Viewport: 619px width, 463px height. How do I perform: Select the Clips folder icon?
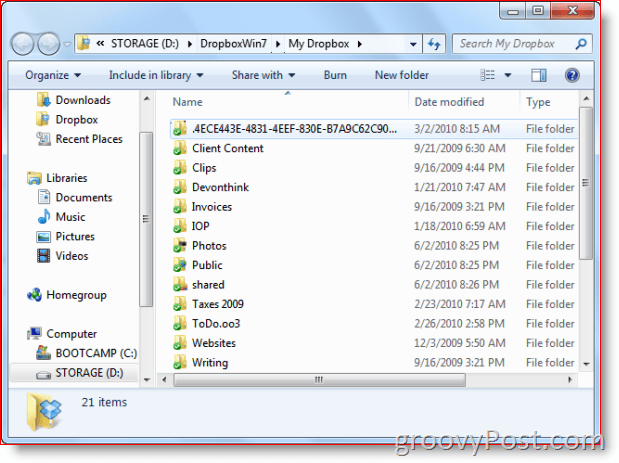coord(180,168)
